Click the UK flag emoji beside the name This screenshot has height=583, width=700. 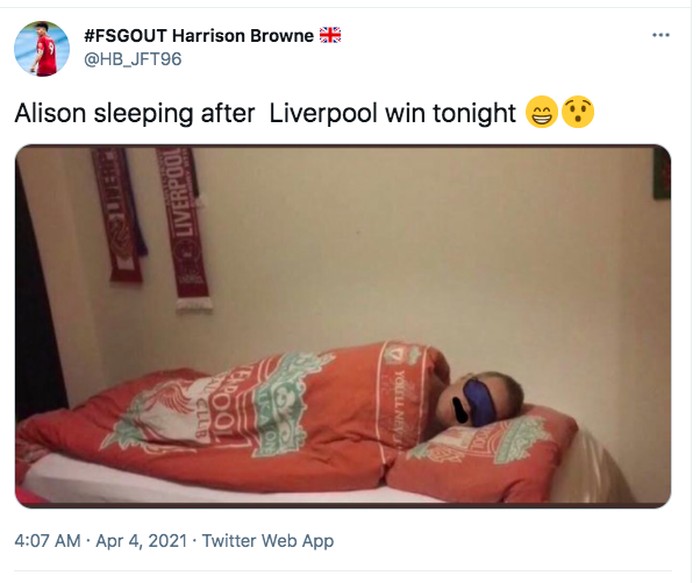pyautogui.click(x=330, y=35)
